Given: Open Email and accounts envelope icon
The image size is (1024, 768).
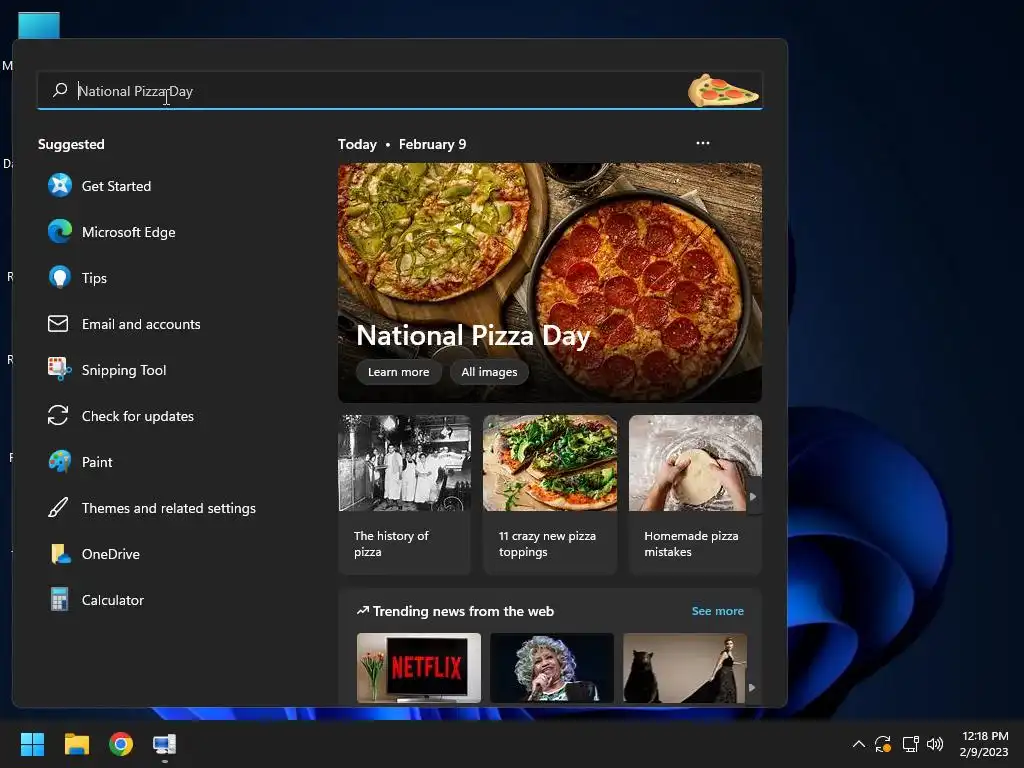Looking at the screenshot, I should click(58, 323).
